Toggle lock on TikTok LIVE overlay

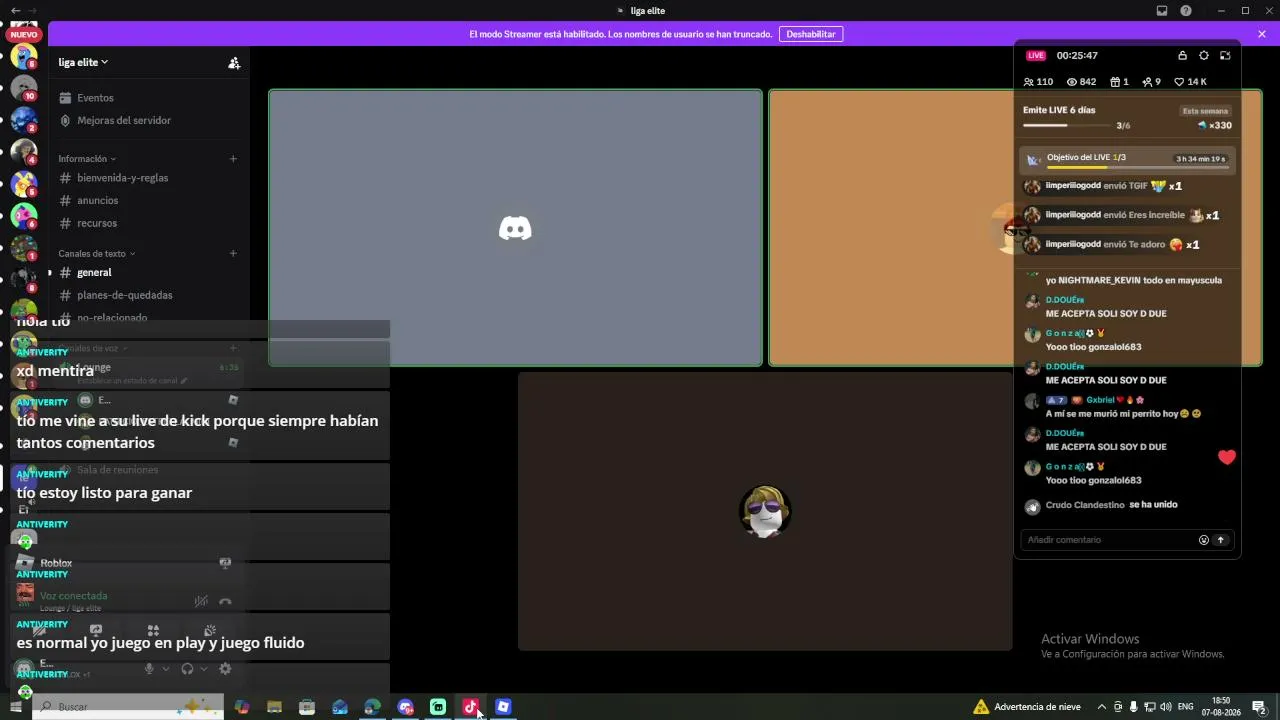pyautogui.click(x=1183, y=56)
